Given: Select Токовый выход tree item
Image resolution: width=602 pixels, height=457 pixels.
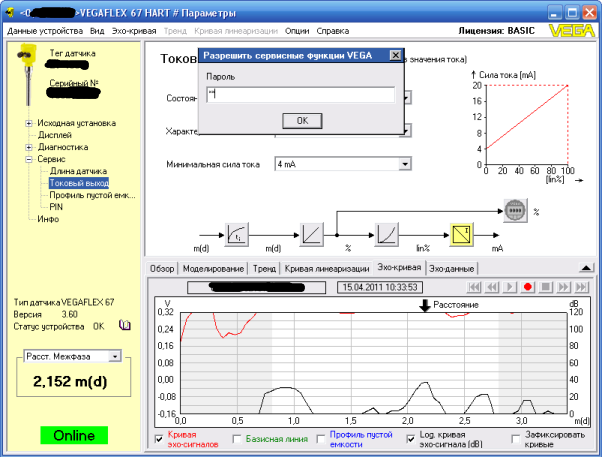Looking at the screenshot, I should pos(79,183).
